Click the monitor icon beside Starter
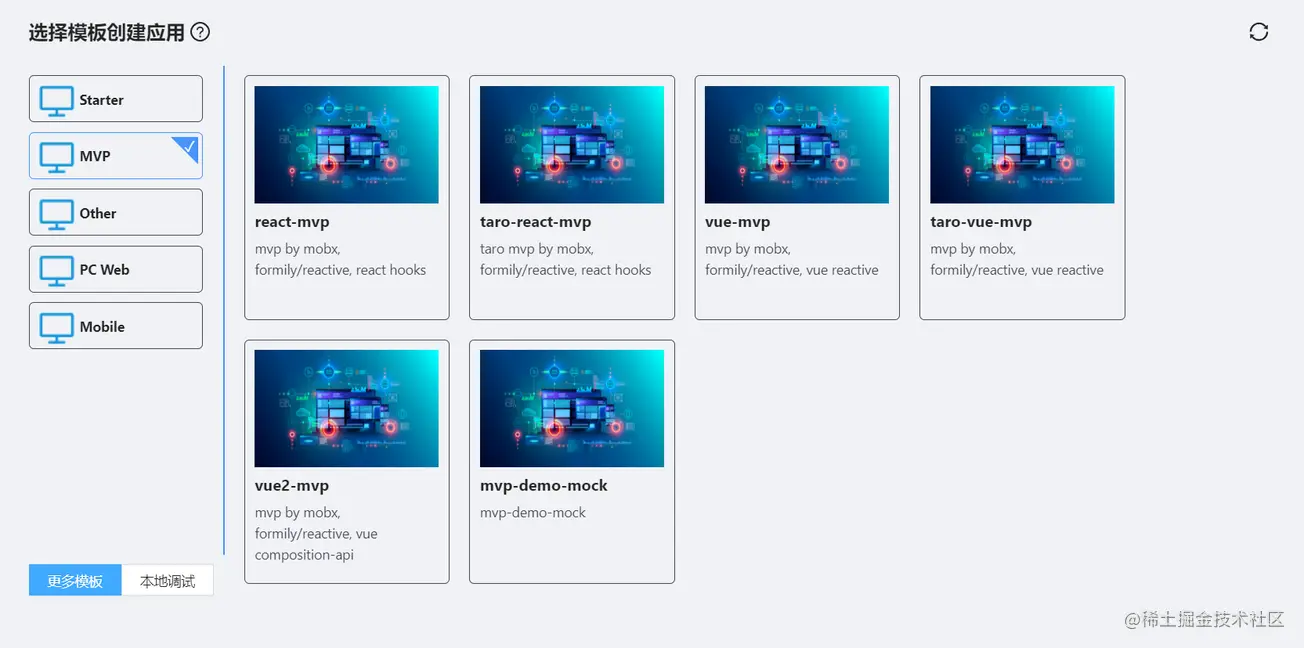The height and width of the screenshot is (648, 1304). click(56, 100)
